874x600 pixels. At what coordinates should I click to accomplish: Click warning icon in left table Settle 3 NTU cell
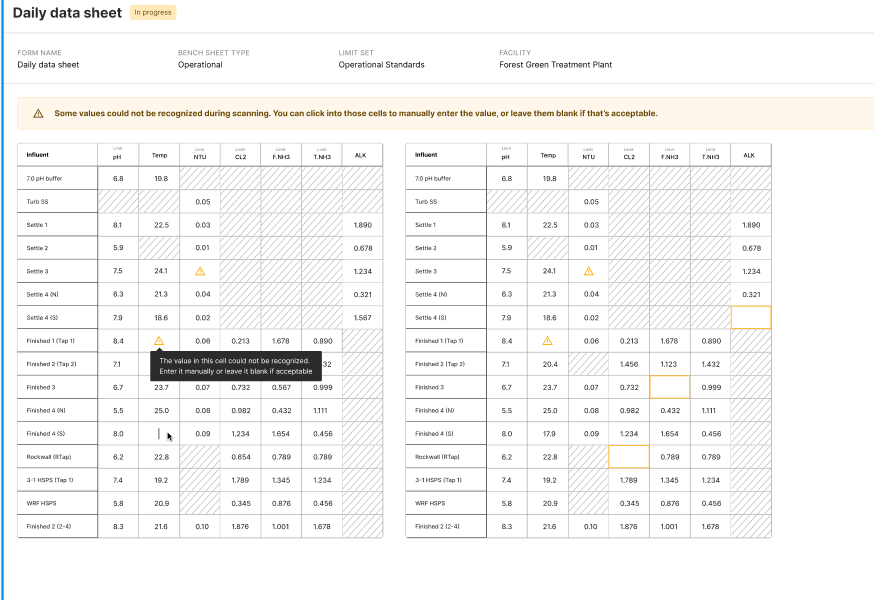click(x=199, y=271)
